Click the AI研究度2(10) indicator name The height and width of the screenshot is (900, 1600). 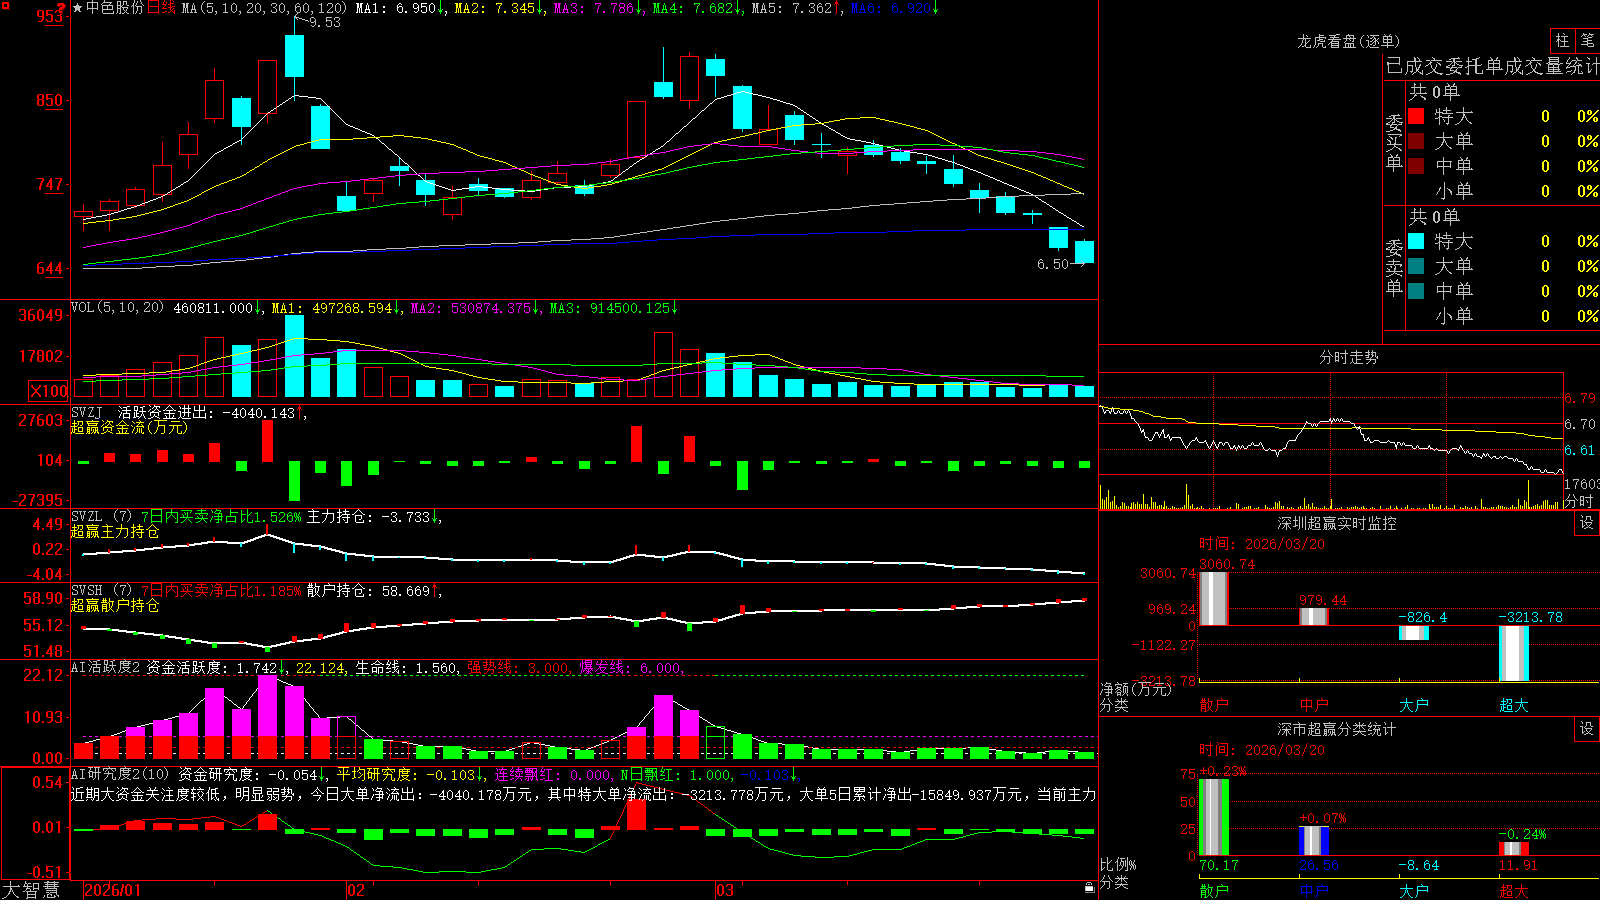pyautogui.click(x=120, y=774)
